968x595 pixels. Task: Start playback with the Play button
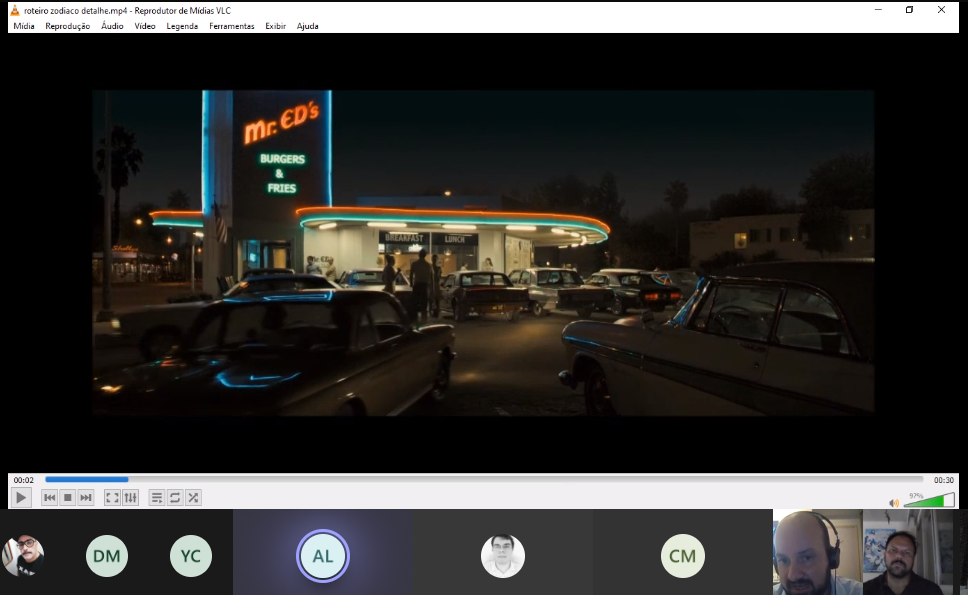(x=20, y=497)
